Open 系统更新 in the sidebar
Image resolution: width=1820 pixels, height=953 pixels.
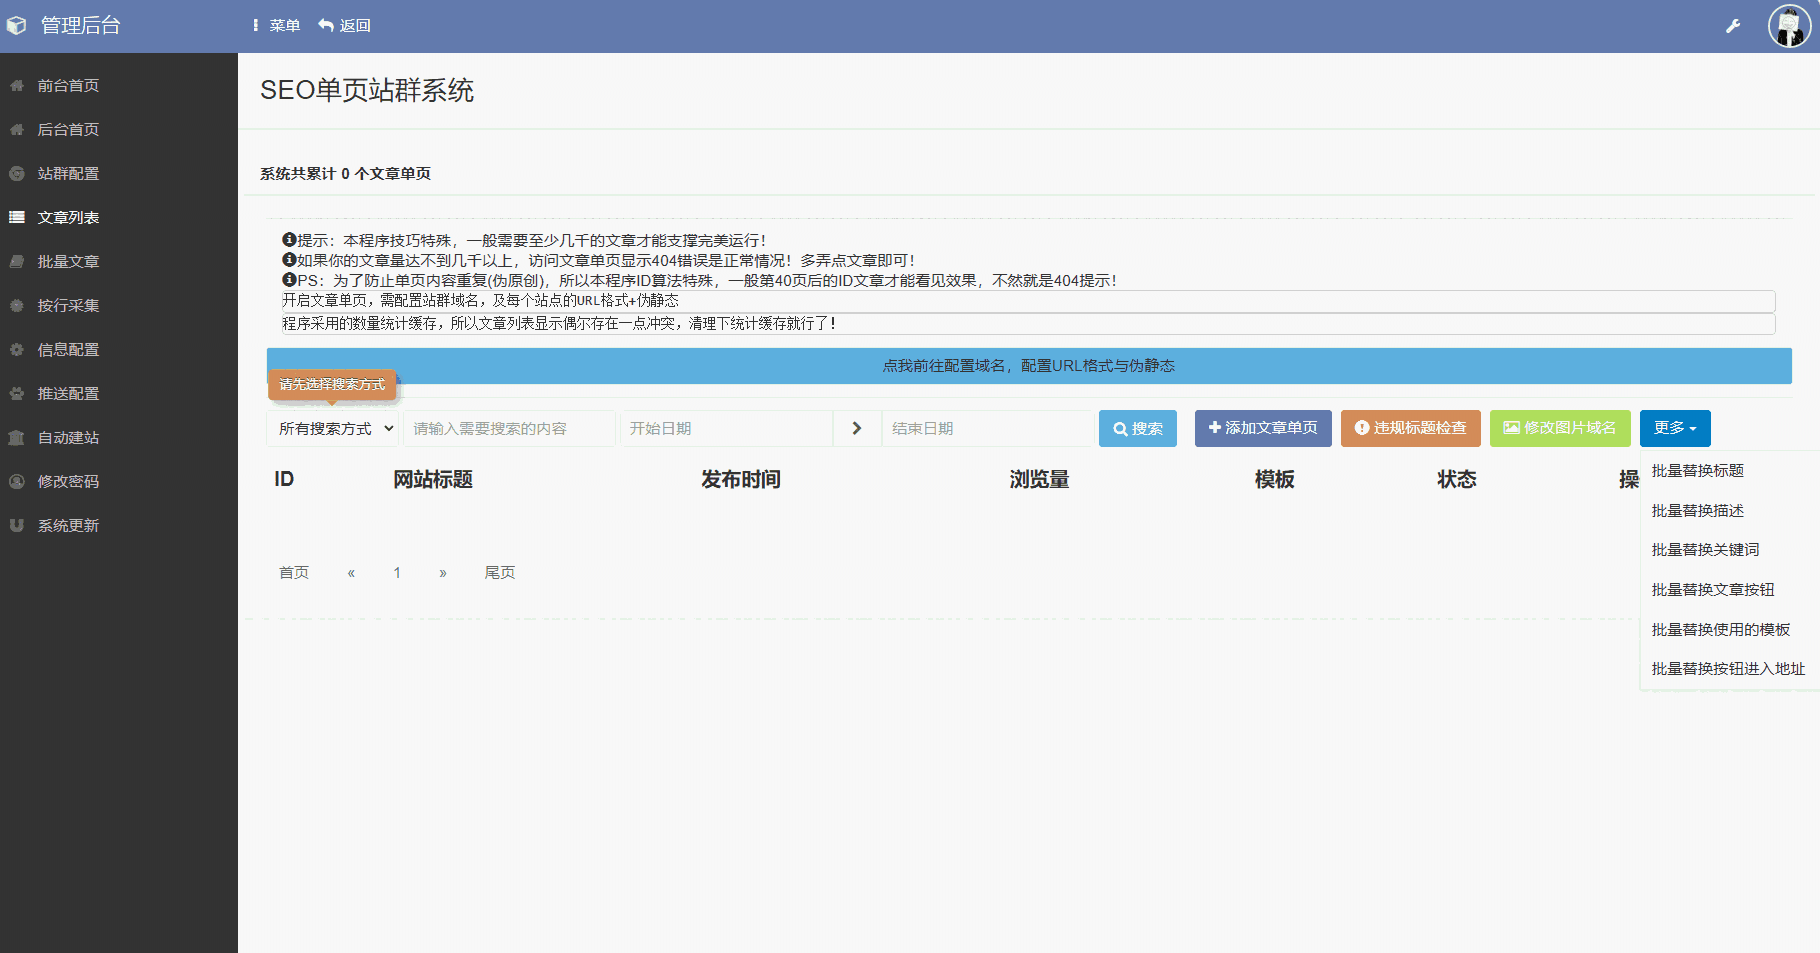pos(68,525)
